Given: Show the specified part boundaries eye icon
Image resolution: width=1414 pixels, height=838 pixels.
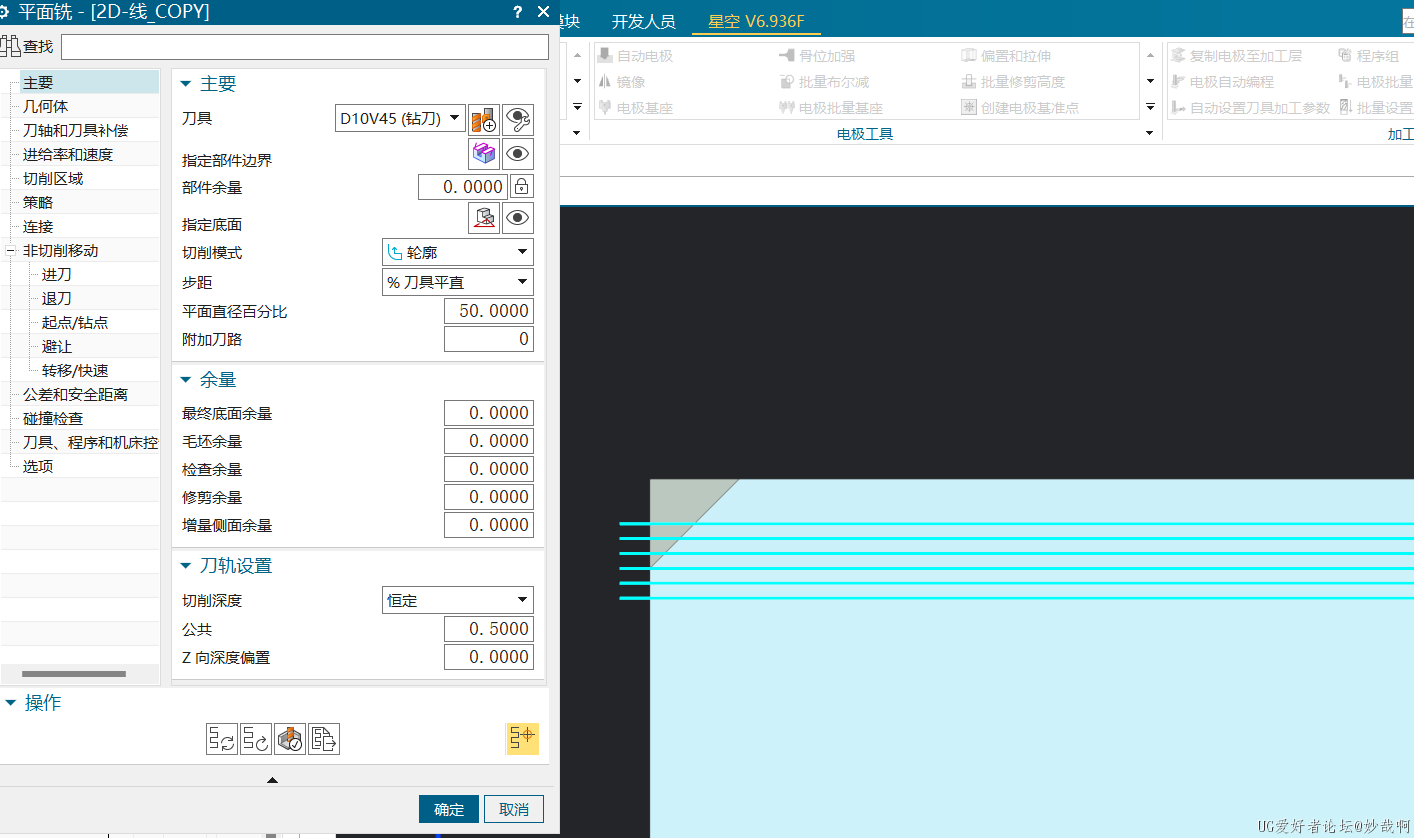Looking at the screenshot, I should [518, 154].
